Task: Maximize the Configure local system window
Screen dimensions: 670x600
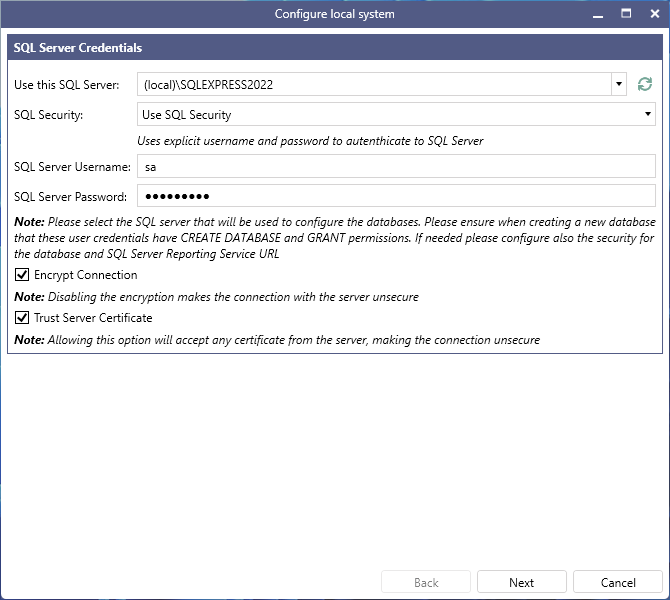Action: 626,14
